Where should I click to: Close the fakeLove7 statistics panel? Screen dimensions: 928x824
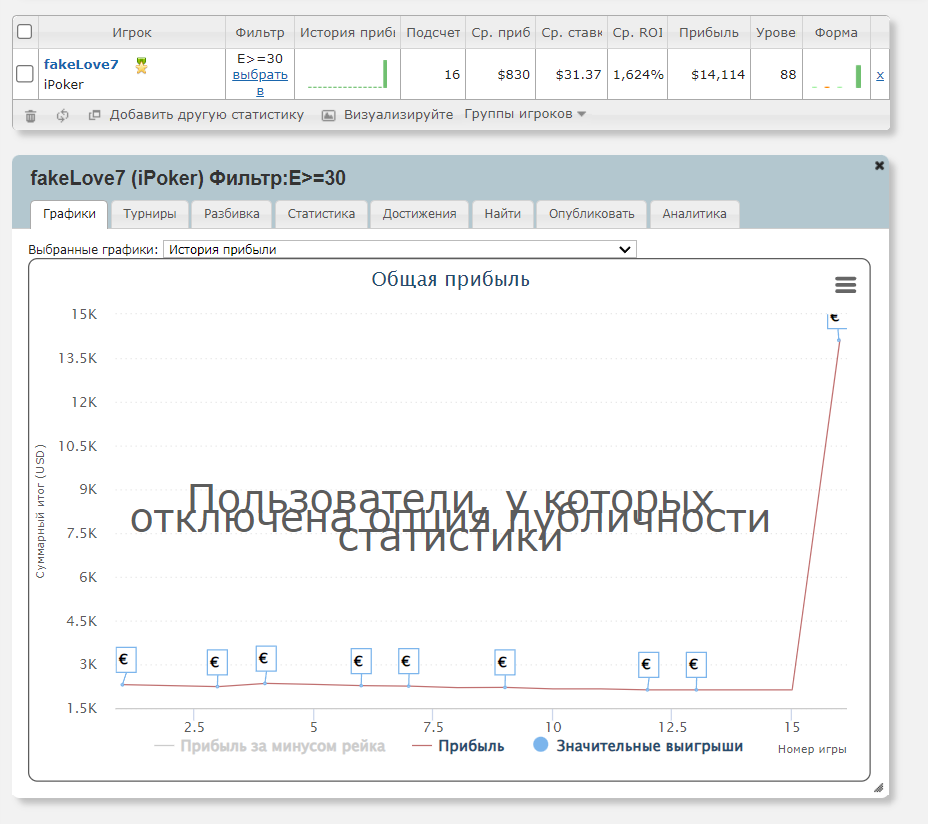[879, 166]
